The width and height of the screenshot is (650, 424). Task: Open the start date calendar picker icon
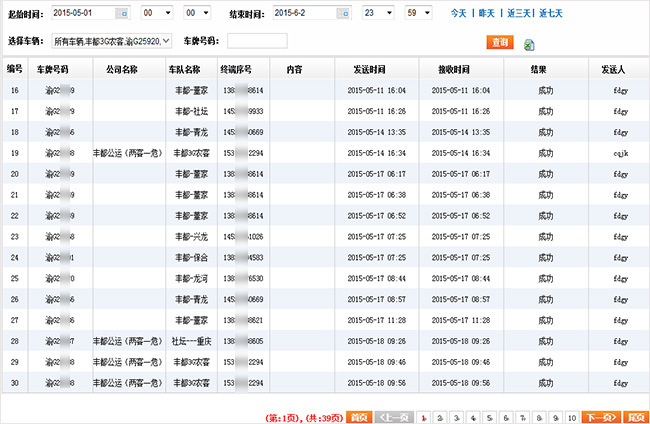point(122,13)
